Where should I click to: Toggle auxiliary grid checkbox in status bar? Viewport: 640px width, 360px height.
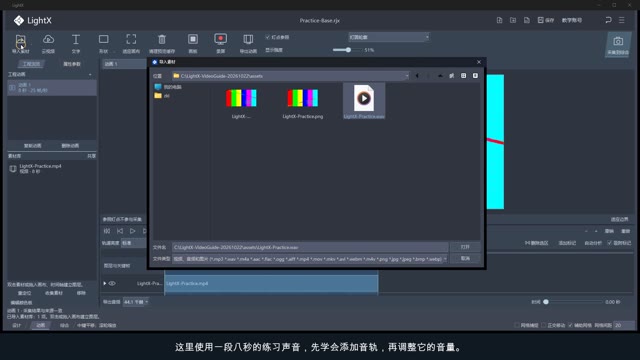coord(570,325)
